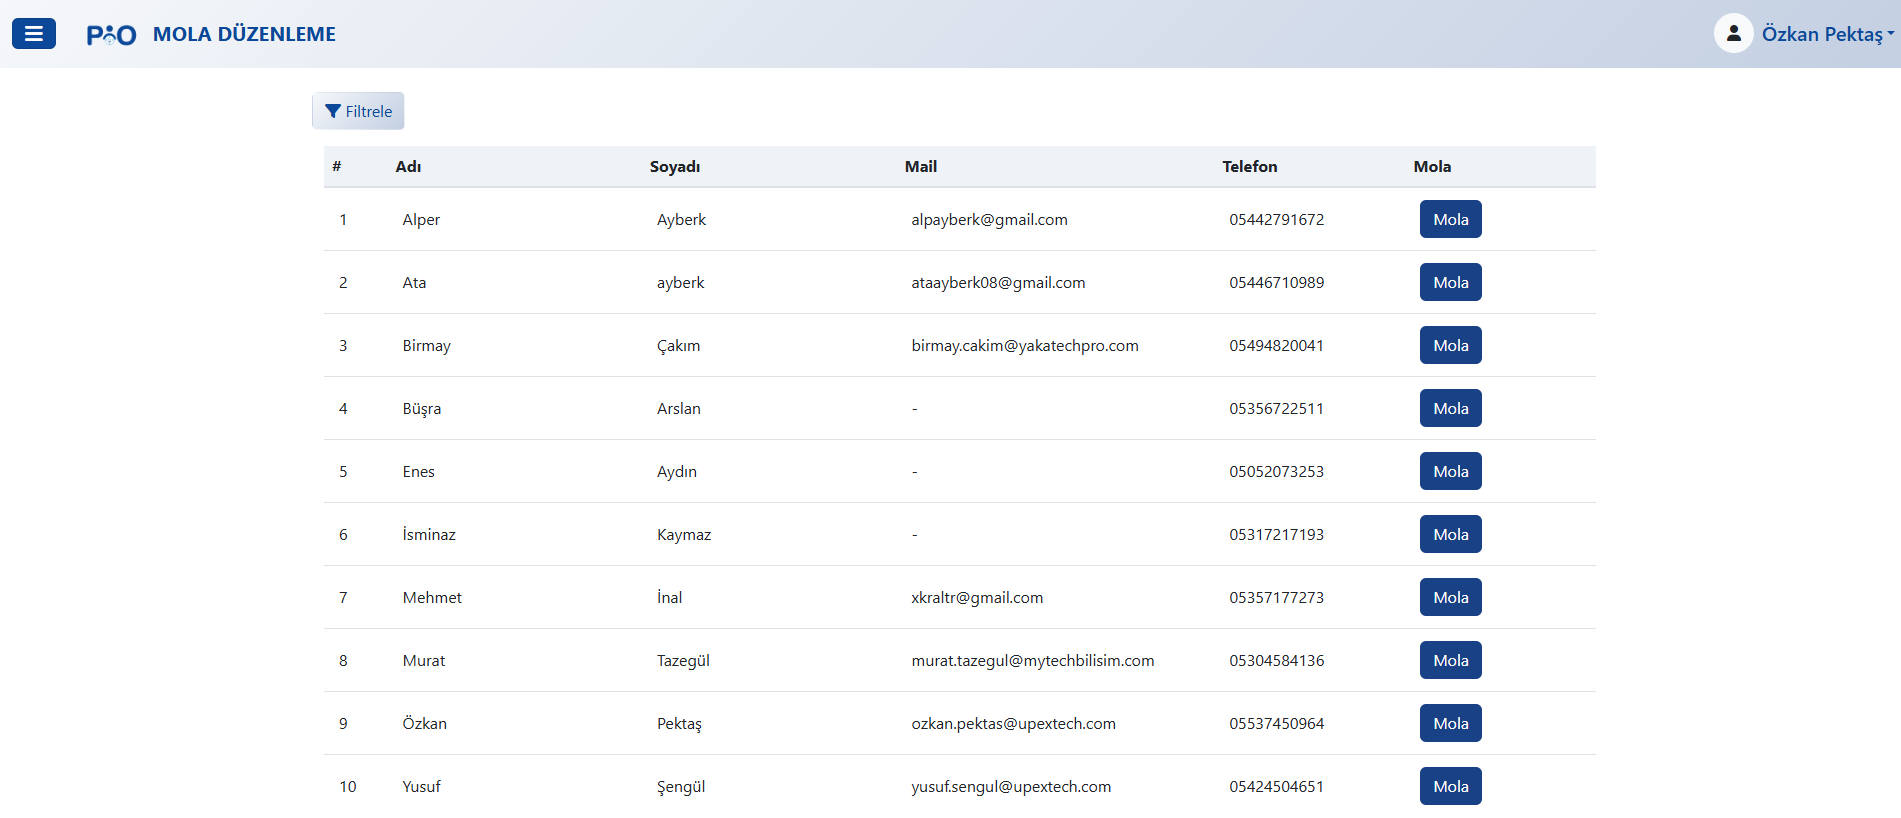Click Mola in Özkan Pektaş's row
The image size is (1901, 818).
(1450, 723)
